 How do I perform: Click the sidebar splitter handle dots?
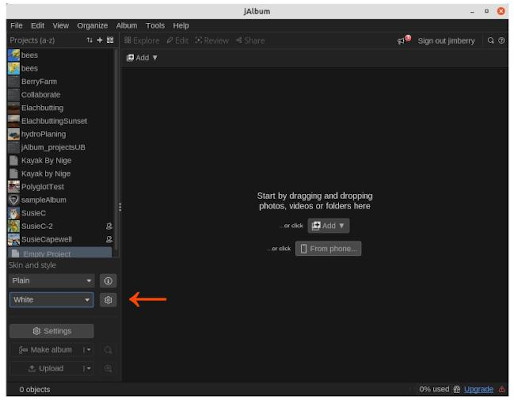120,207
